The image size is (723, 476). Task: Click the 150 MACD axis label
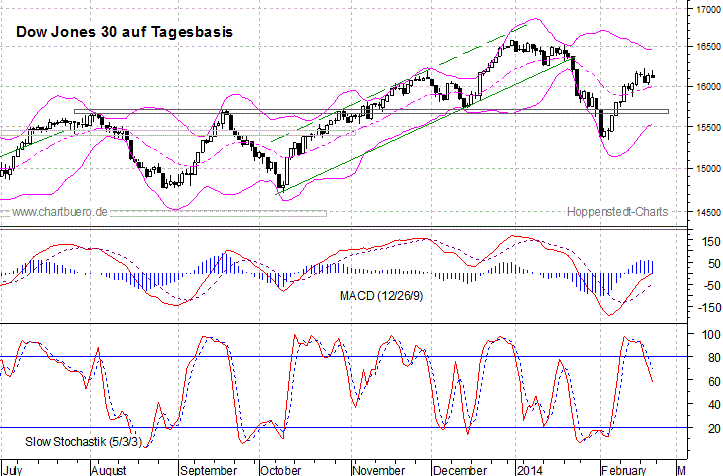(711, 242)
